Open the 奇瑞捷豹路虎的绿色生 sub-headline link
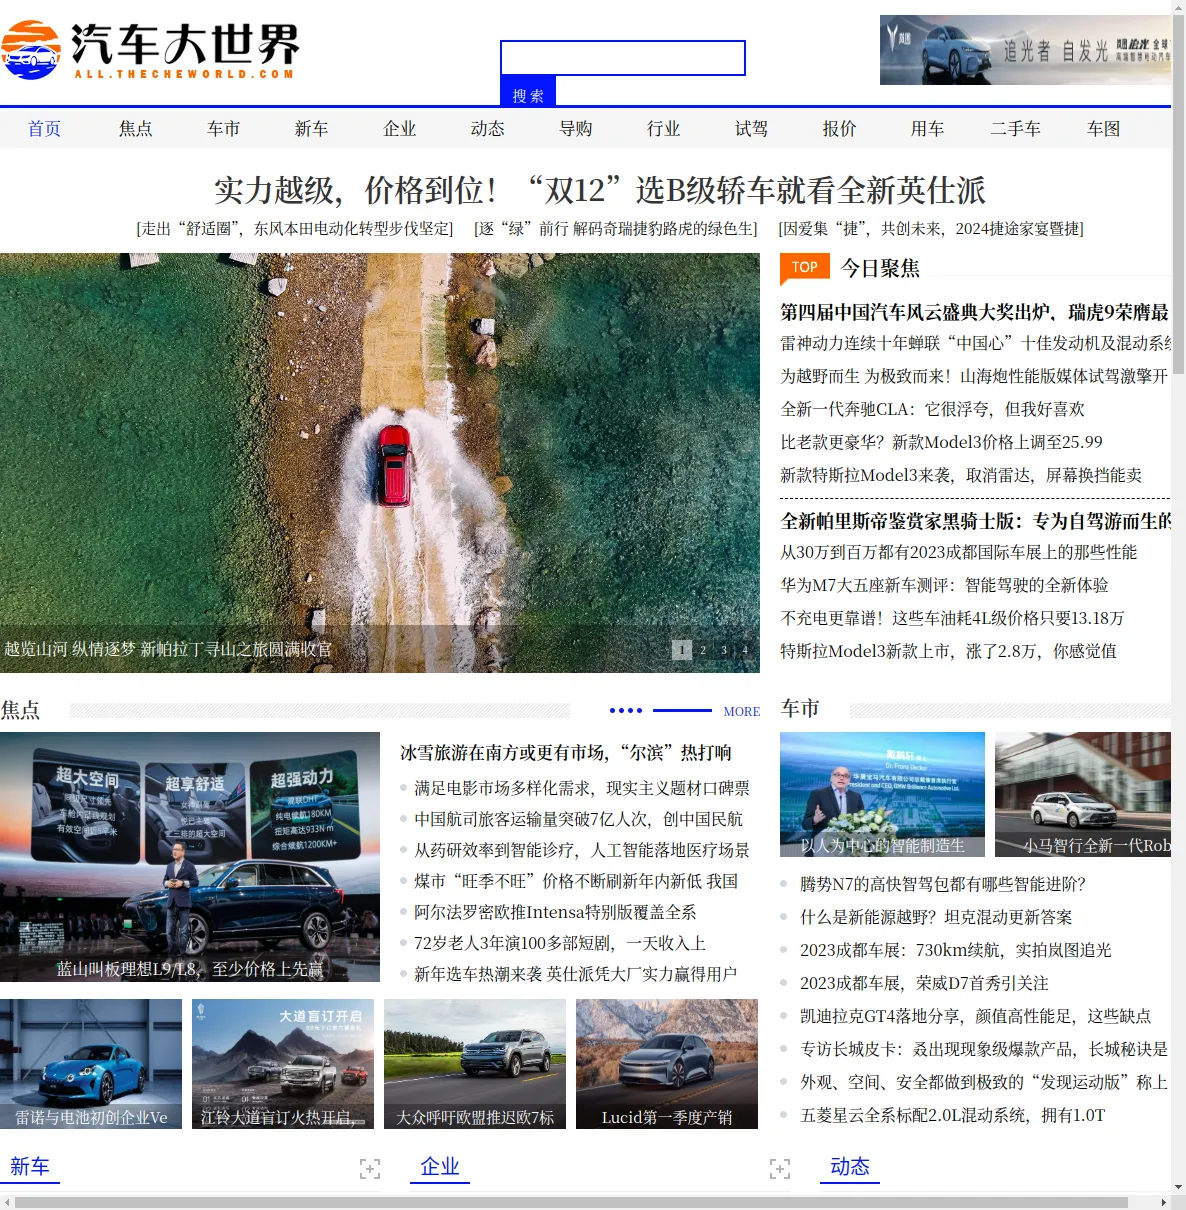The width and height of the screenshot is (1186, 1210). pyautogui.click(x=616, y=229)
